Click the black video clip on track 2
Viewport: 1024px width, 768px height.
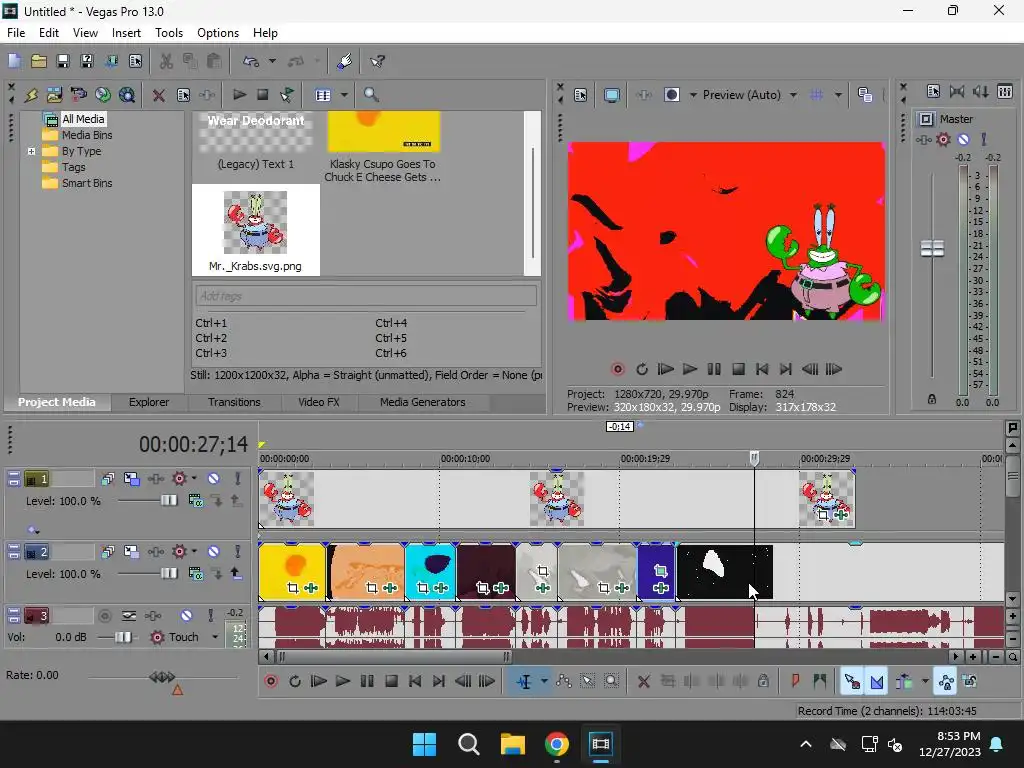coord(724,572)
